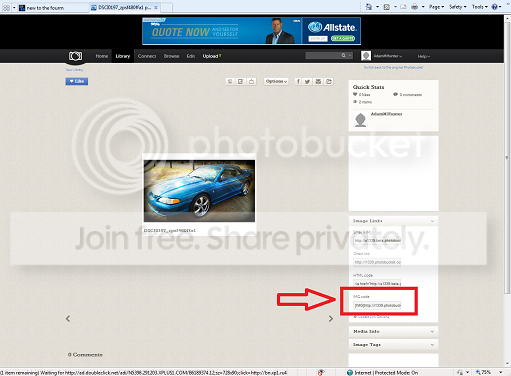Click the share-arrow icon after email
Viewport: 511px width, 376px height.
click(x=329, y=81)
